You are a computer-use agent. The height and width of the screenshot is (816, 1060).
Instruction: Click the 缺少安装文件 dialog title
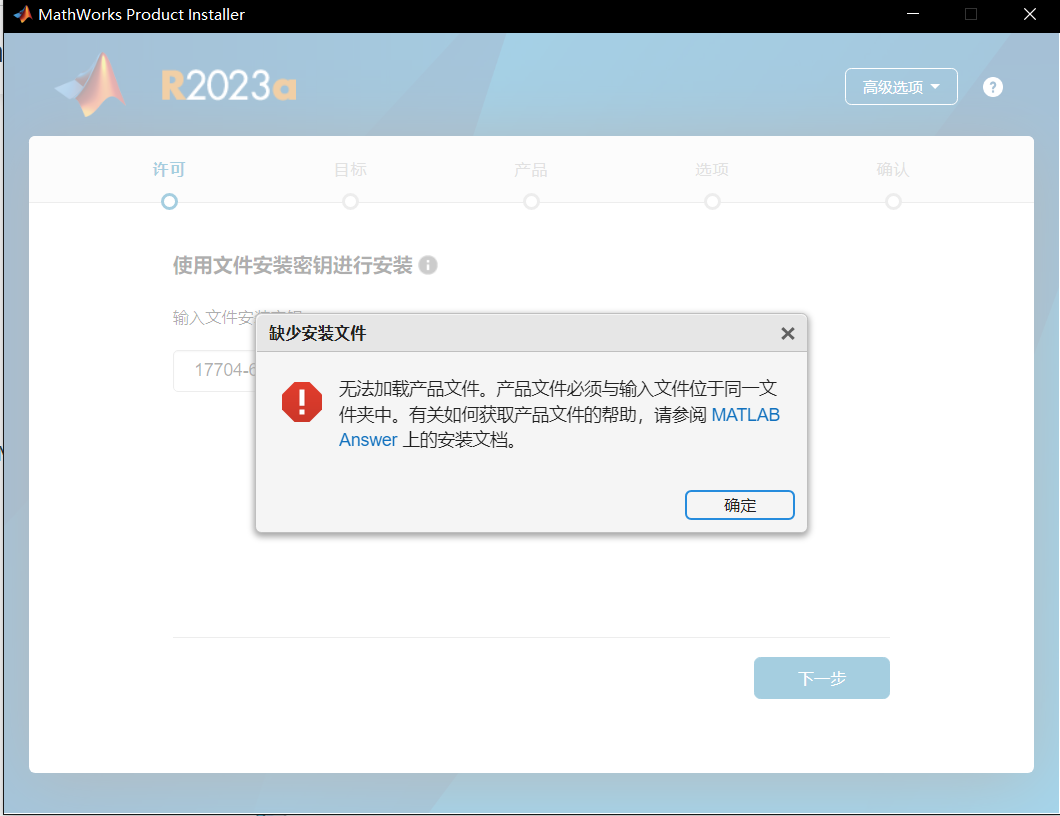317,333
